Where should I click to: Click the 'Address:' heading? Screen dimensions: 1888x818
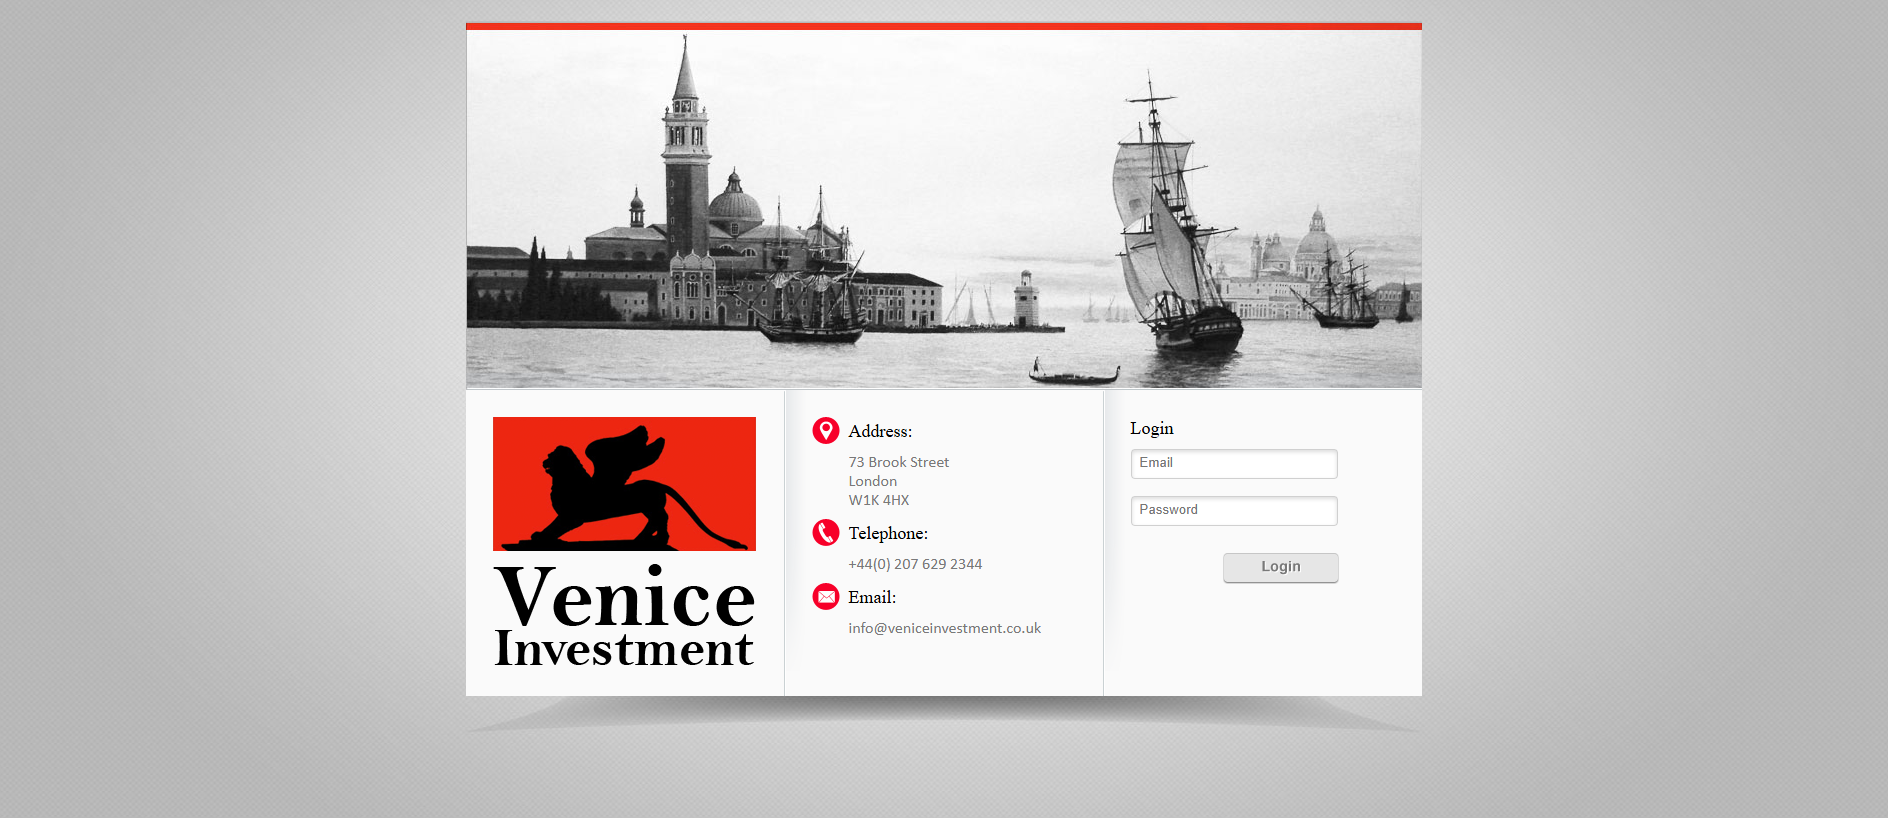pyautogui.click(x=880, y=431)
